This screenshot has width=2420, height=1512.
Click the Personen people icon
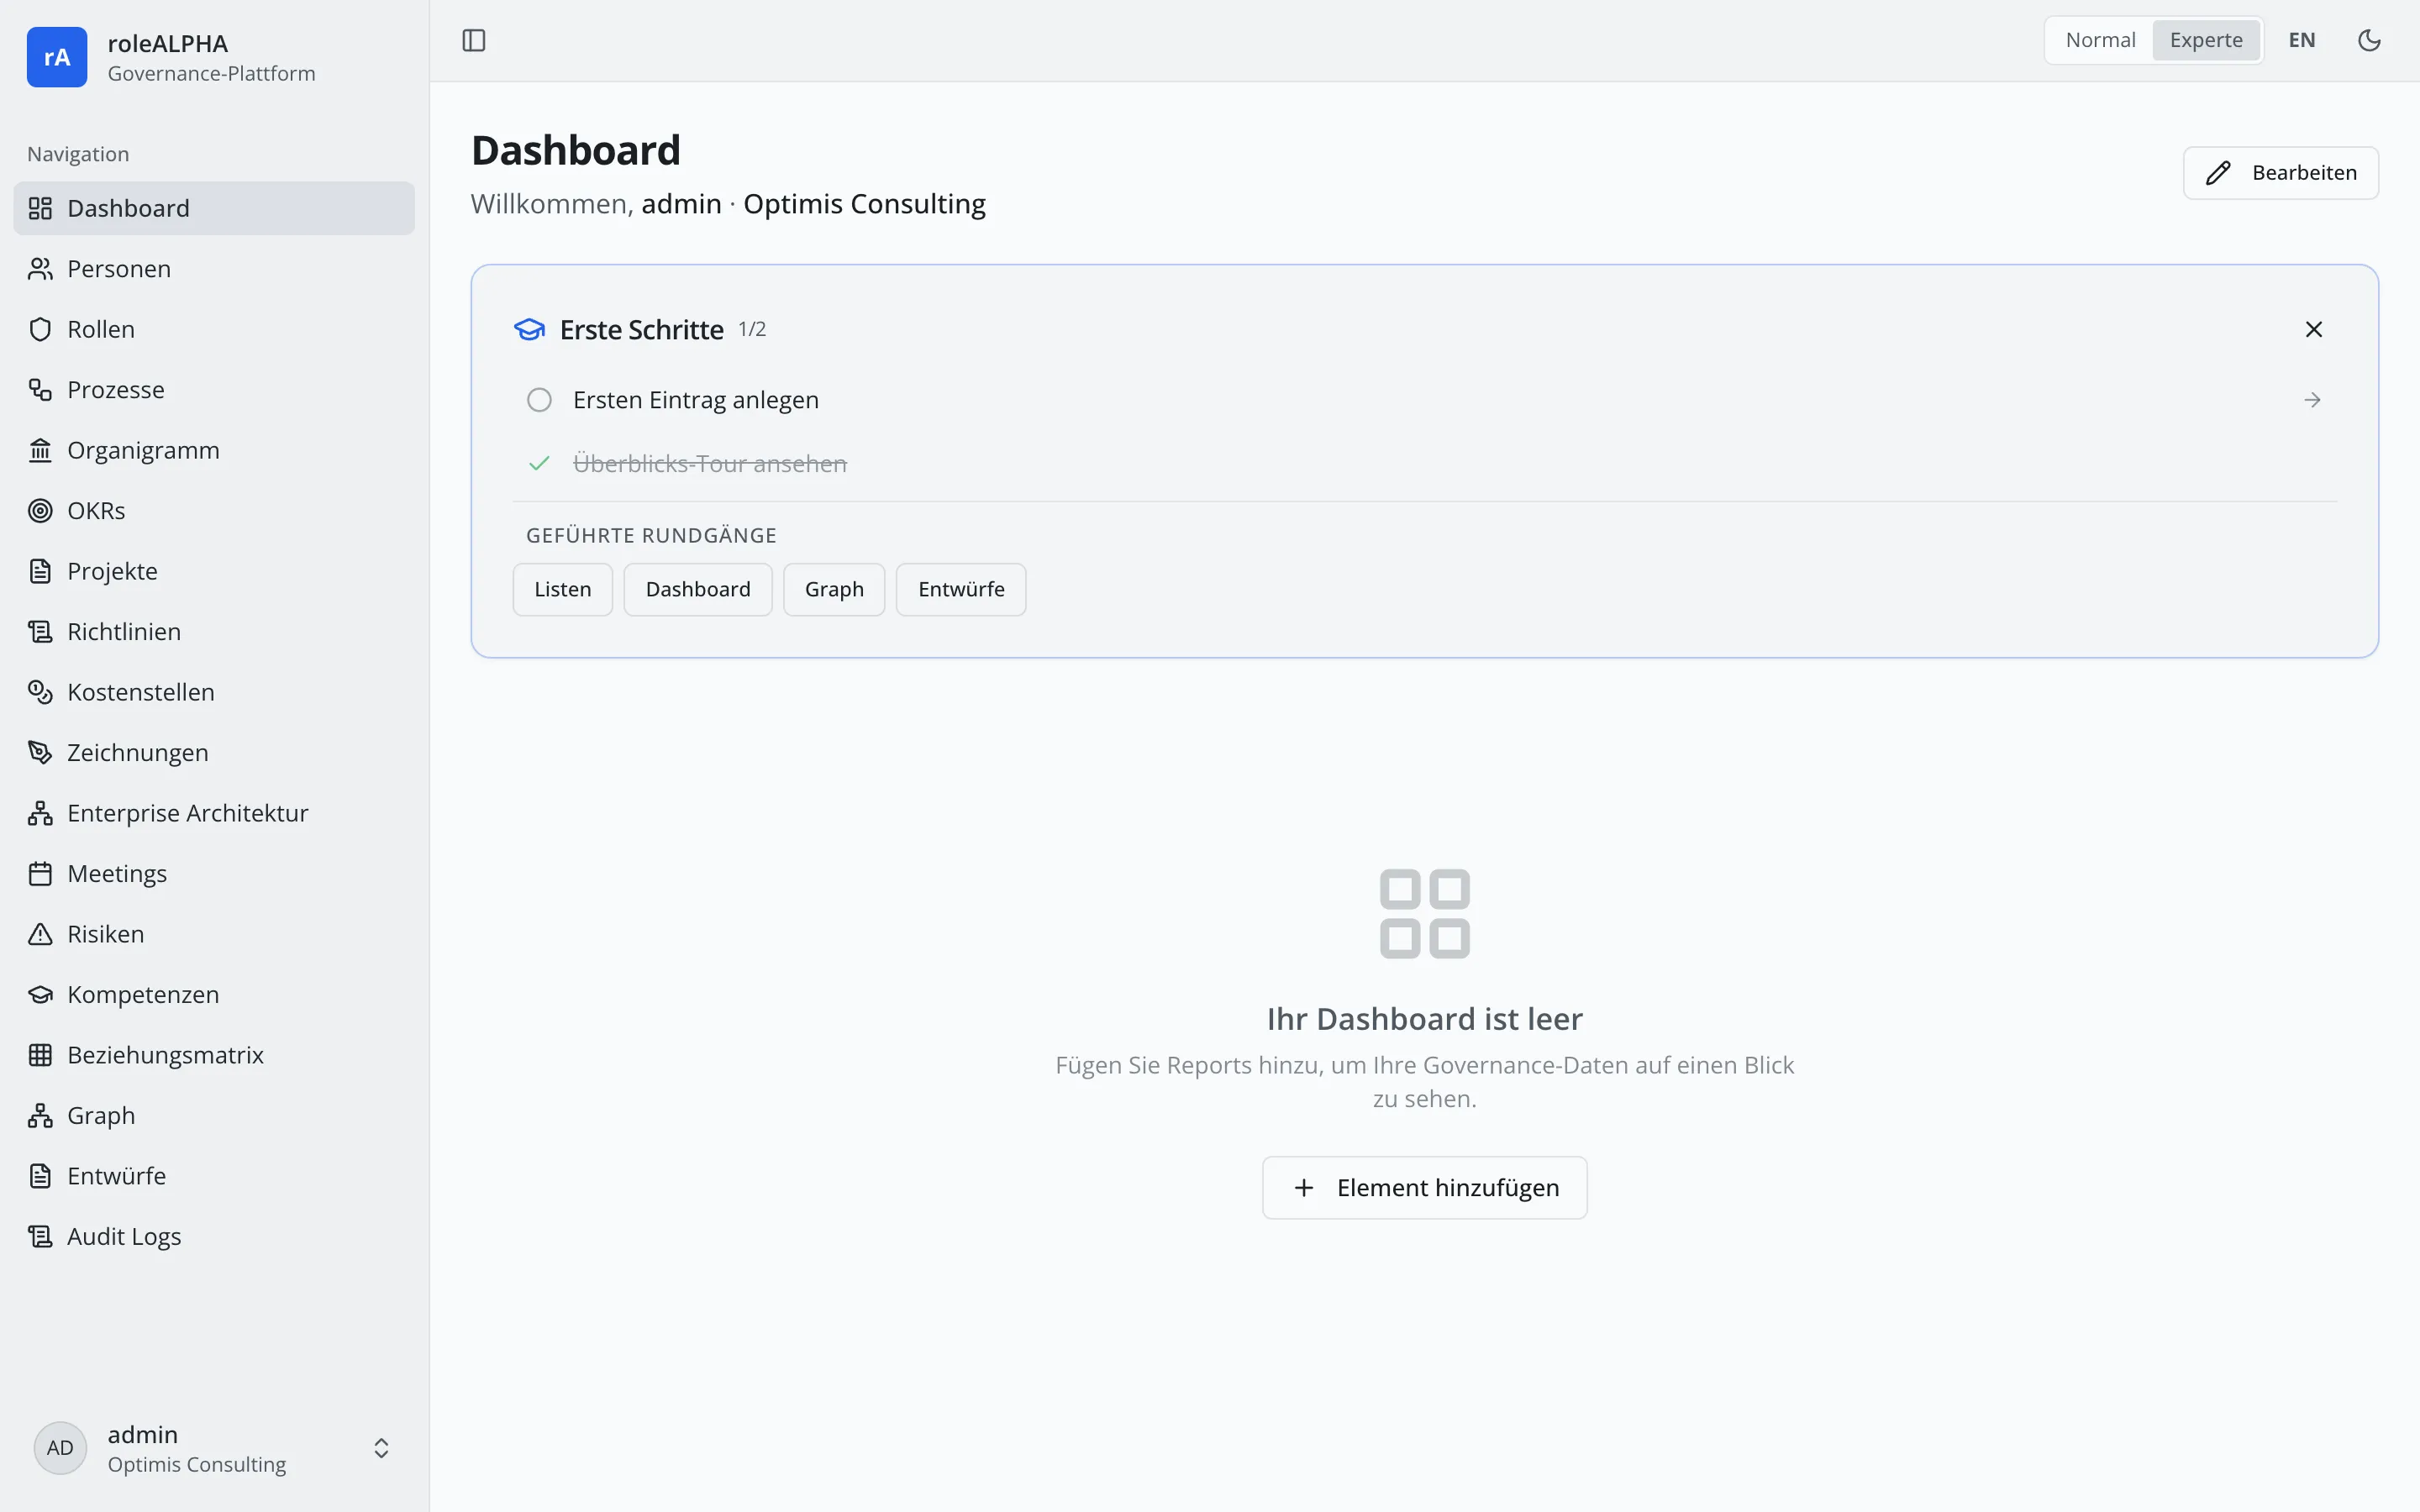40,269
